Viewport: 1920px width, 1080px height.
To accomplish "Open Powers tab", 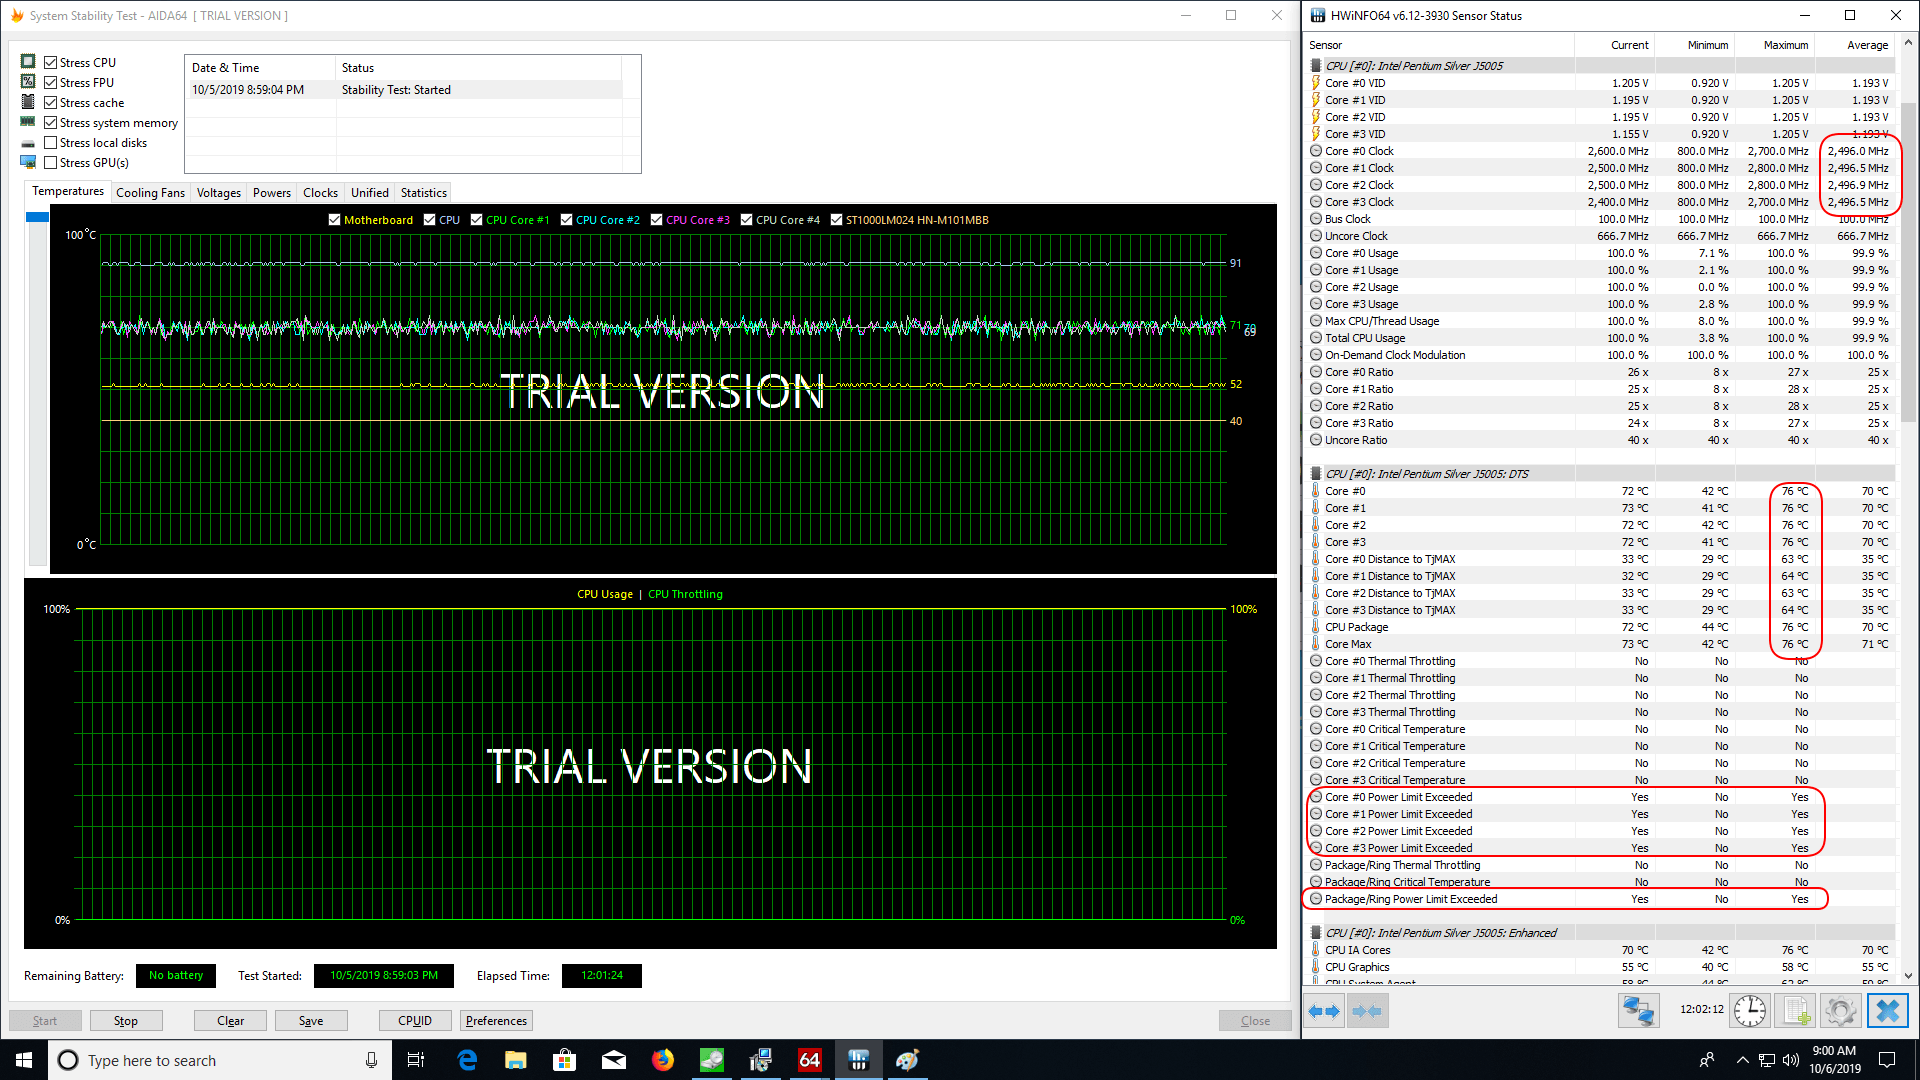I will [272, 193].
